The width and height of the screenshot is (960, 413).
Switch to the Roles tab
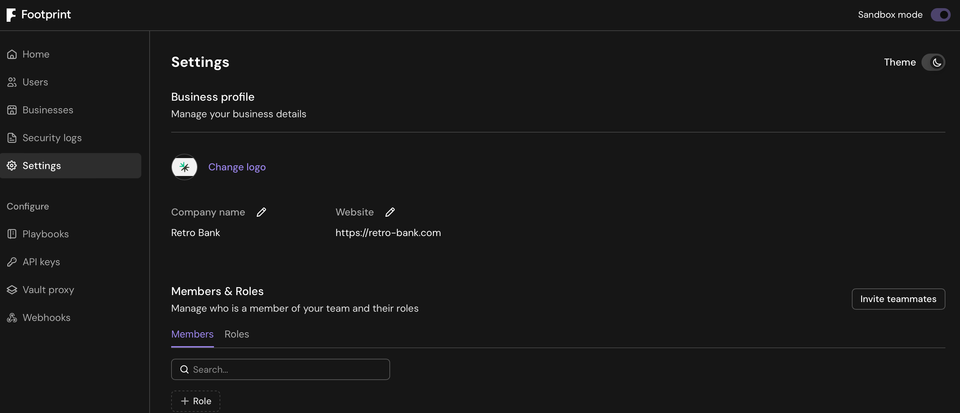(237, 334)
